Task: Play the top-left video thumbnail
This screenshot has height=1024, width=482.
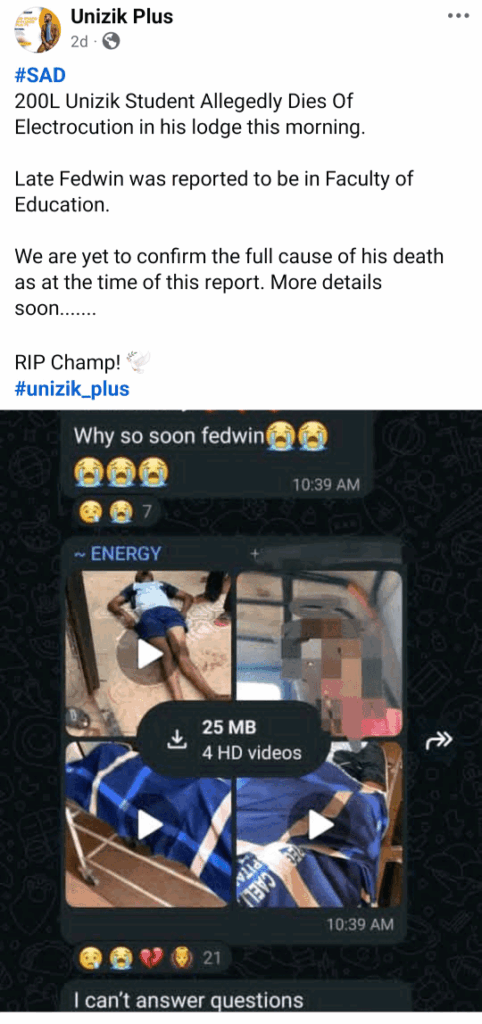Action: coord(148,653)
